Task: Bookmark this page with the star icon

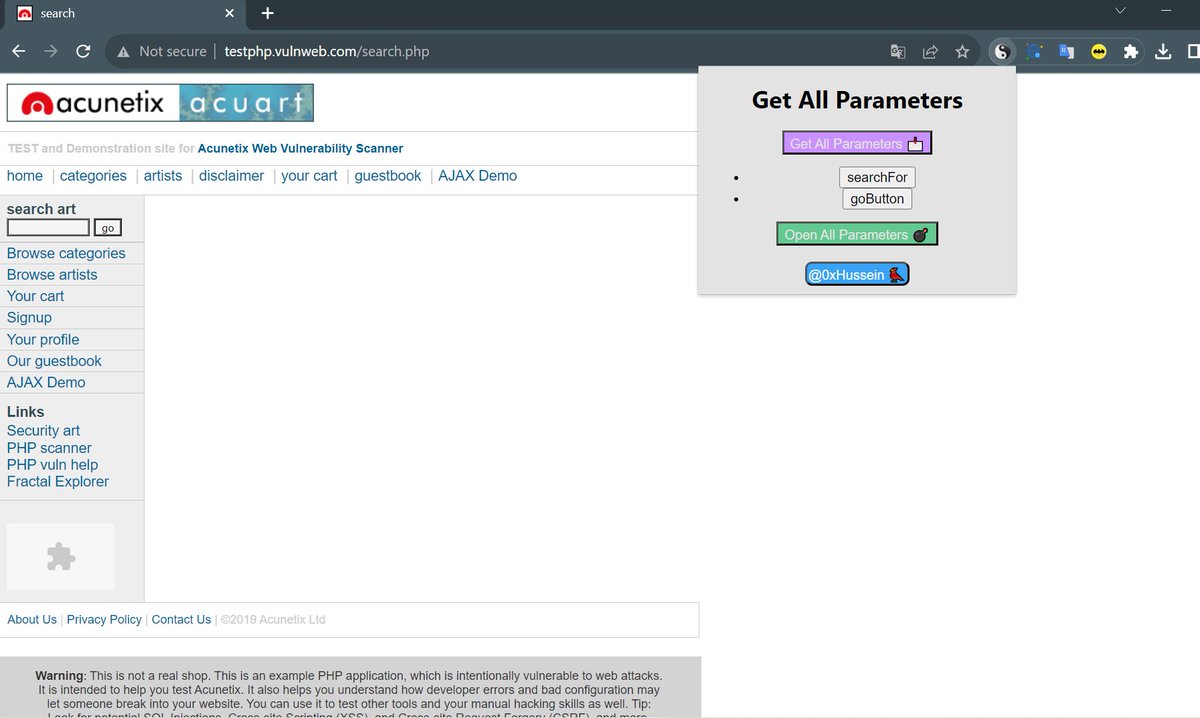Action: click(962, 51)
